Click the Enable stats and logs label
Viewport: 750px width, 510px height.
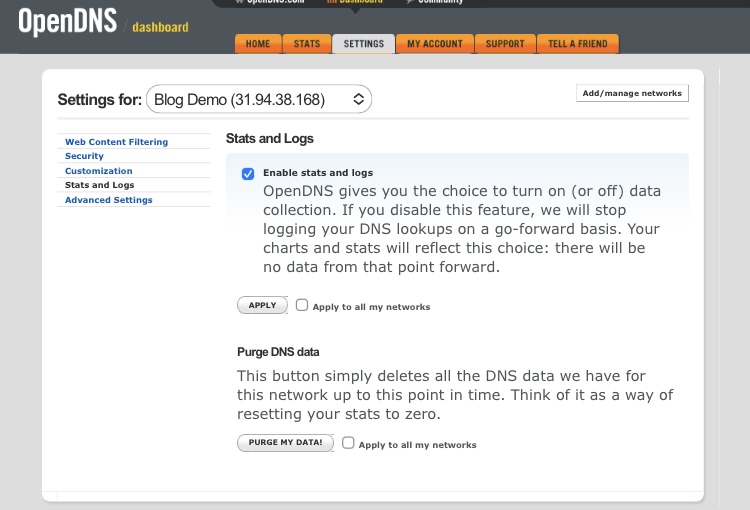[318, 173]
